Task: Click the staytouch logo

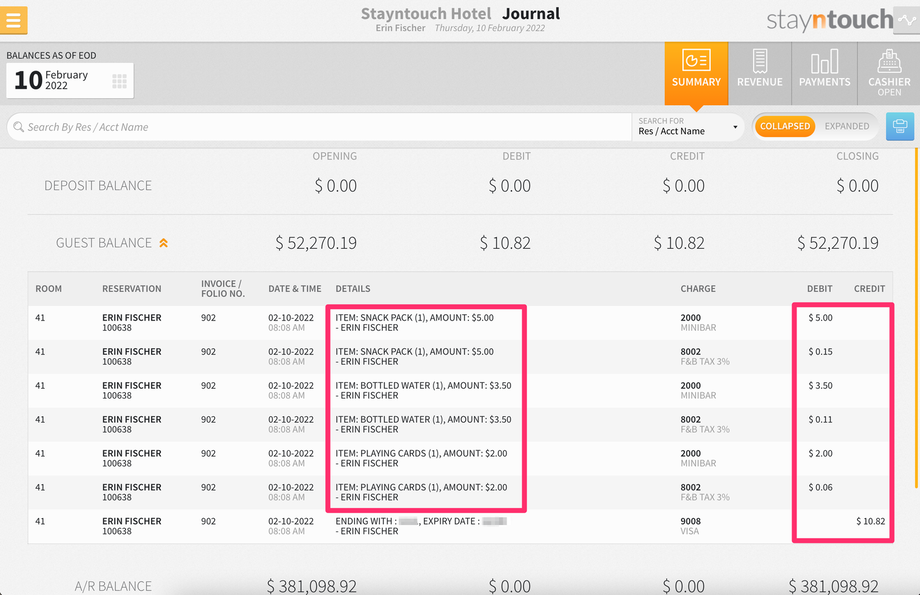Action: [830, 20]
